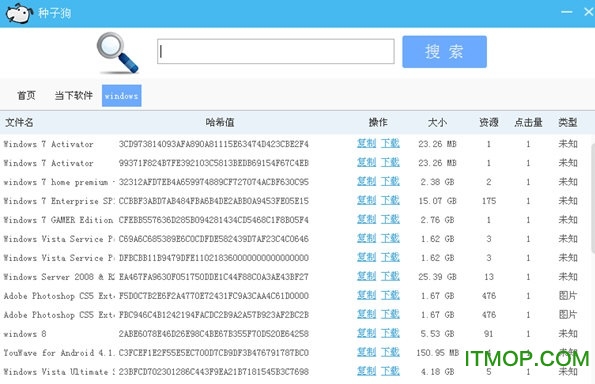The height and width of the screenshot is (384, 595).
Task: Download the entry with hash DFBCBB11B9479
Action: (390, 257)
